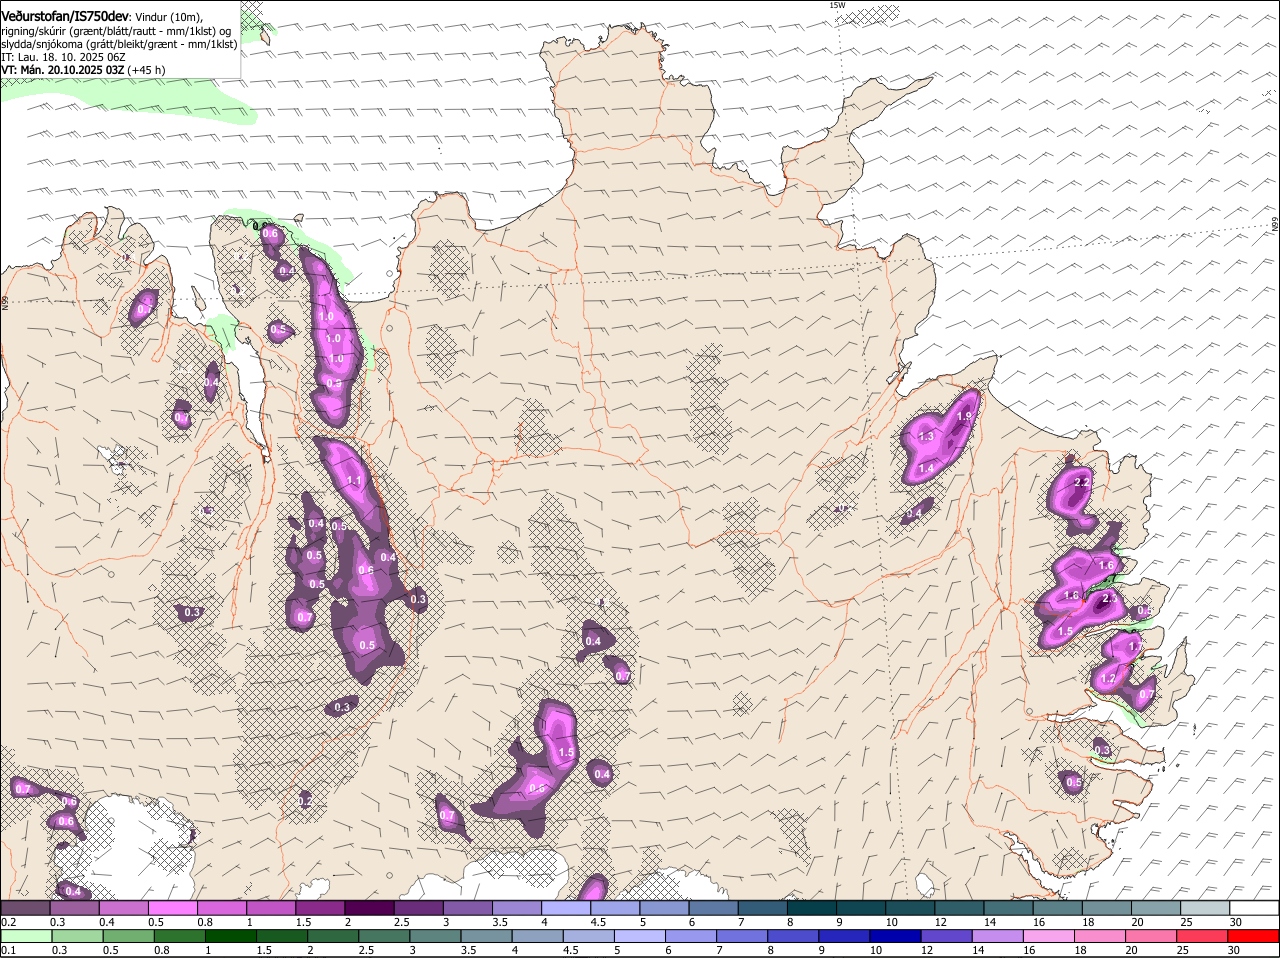The height and width of the screenshot is (958, 1280).
Task: Click the '(+45 h)' forecast offset text
Action: point(147,70)
